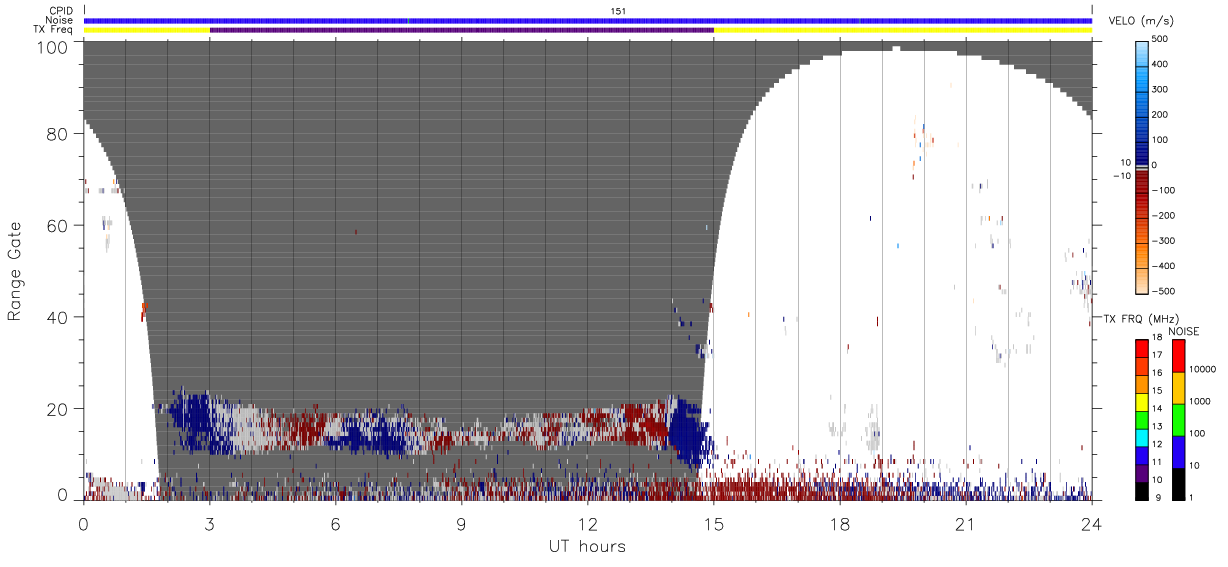1228x567 pixels.
Task: Click the 300 tick label on velocity colorbar
Action: 1162,89
